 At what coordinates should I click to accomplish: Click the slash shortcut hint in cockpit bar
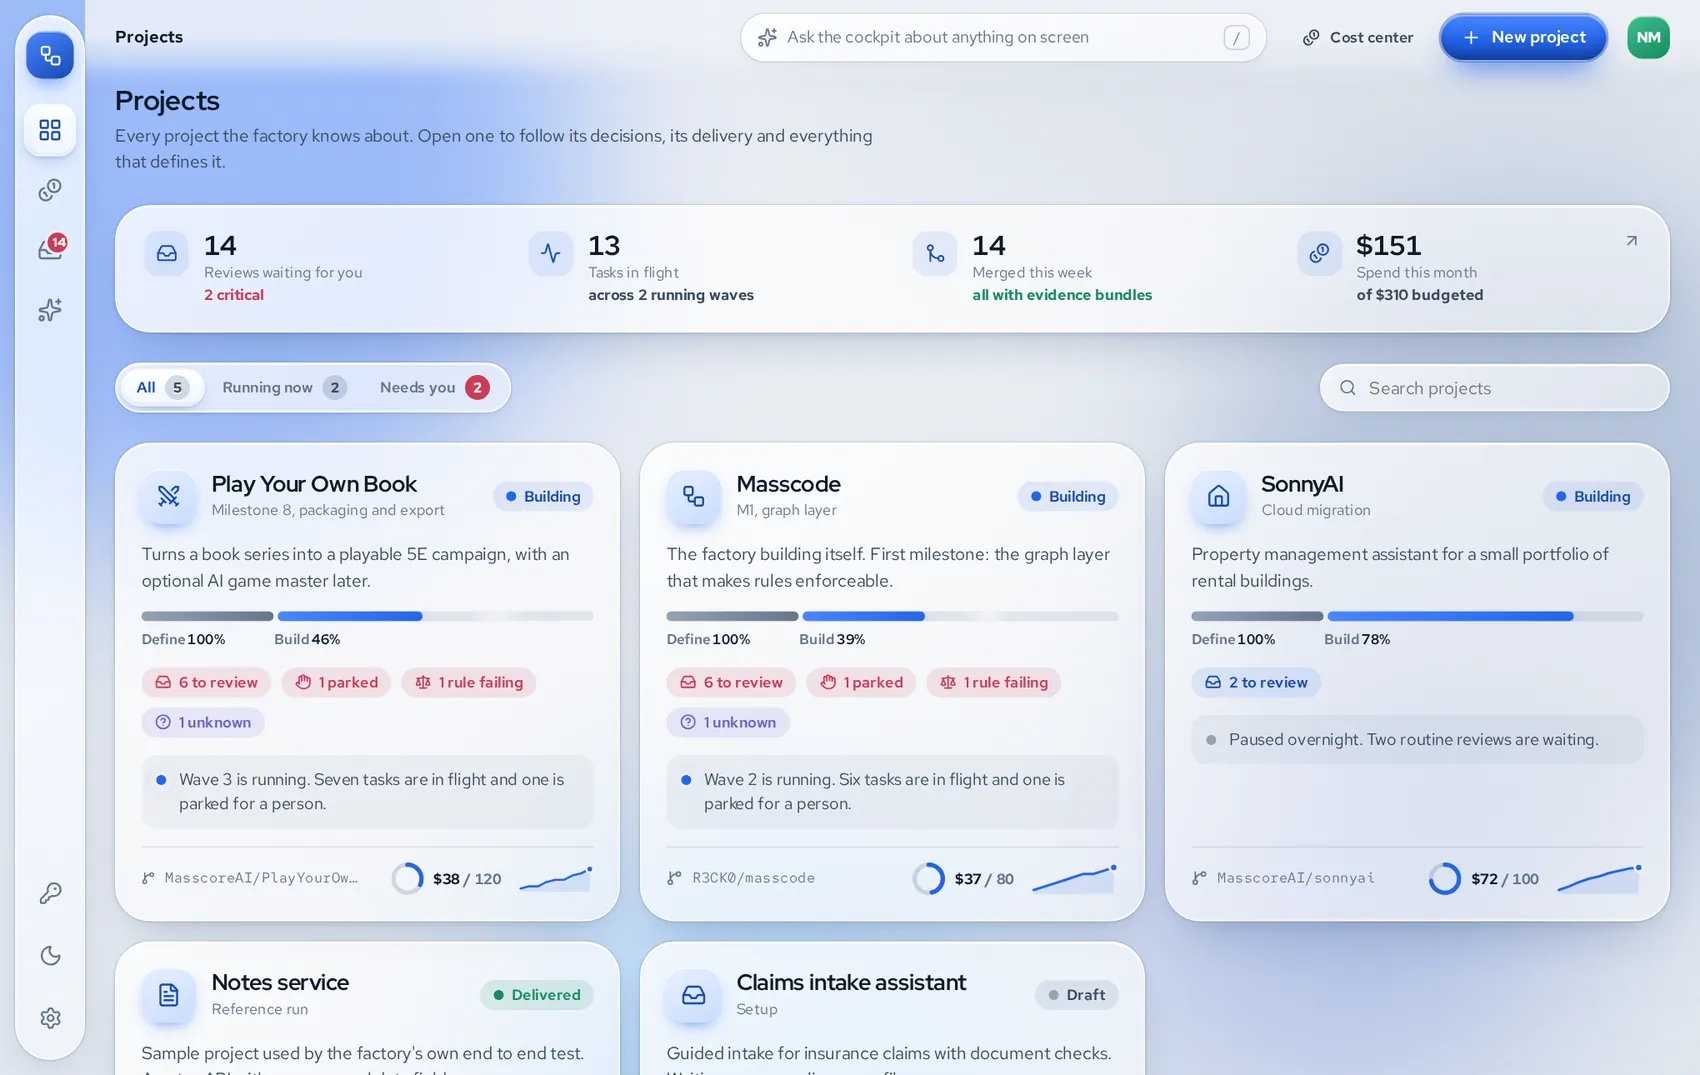point(1236,38)
